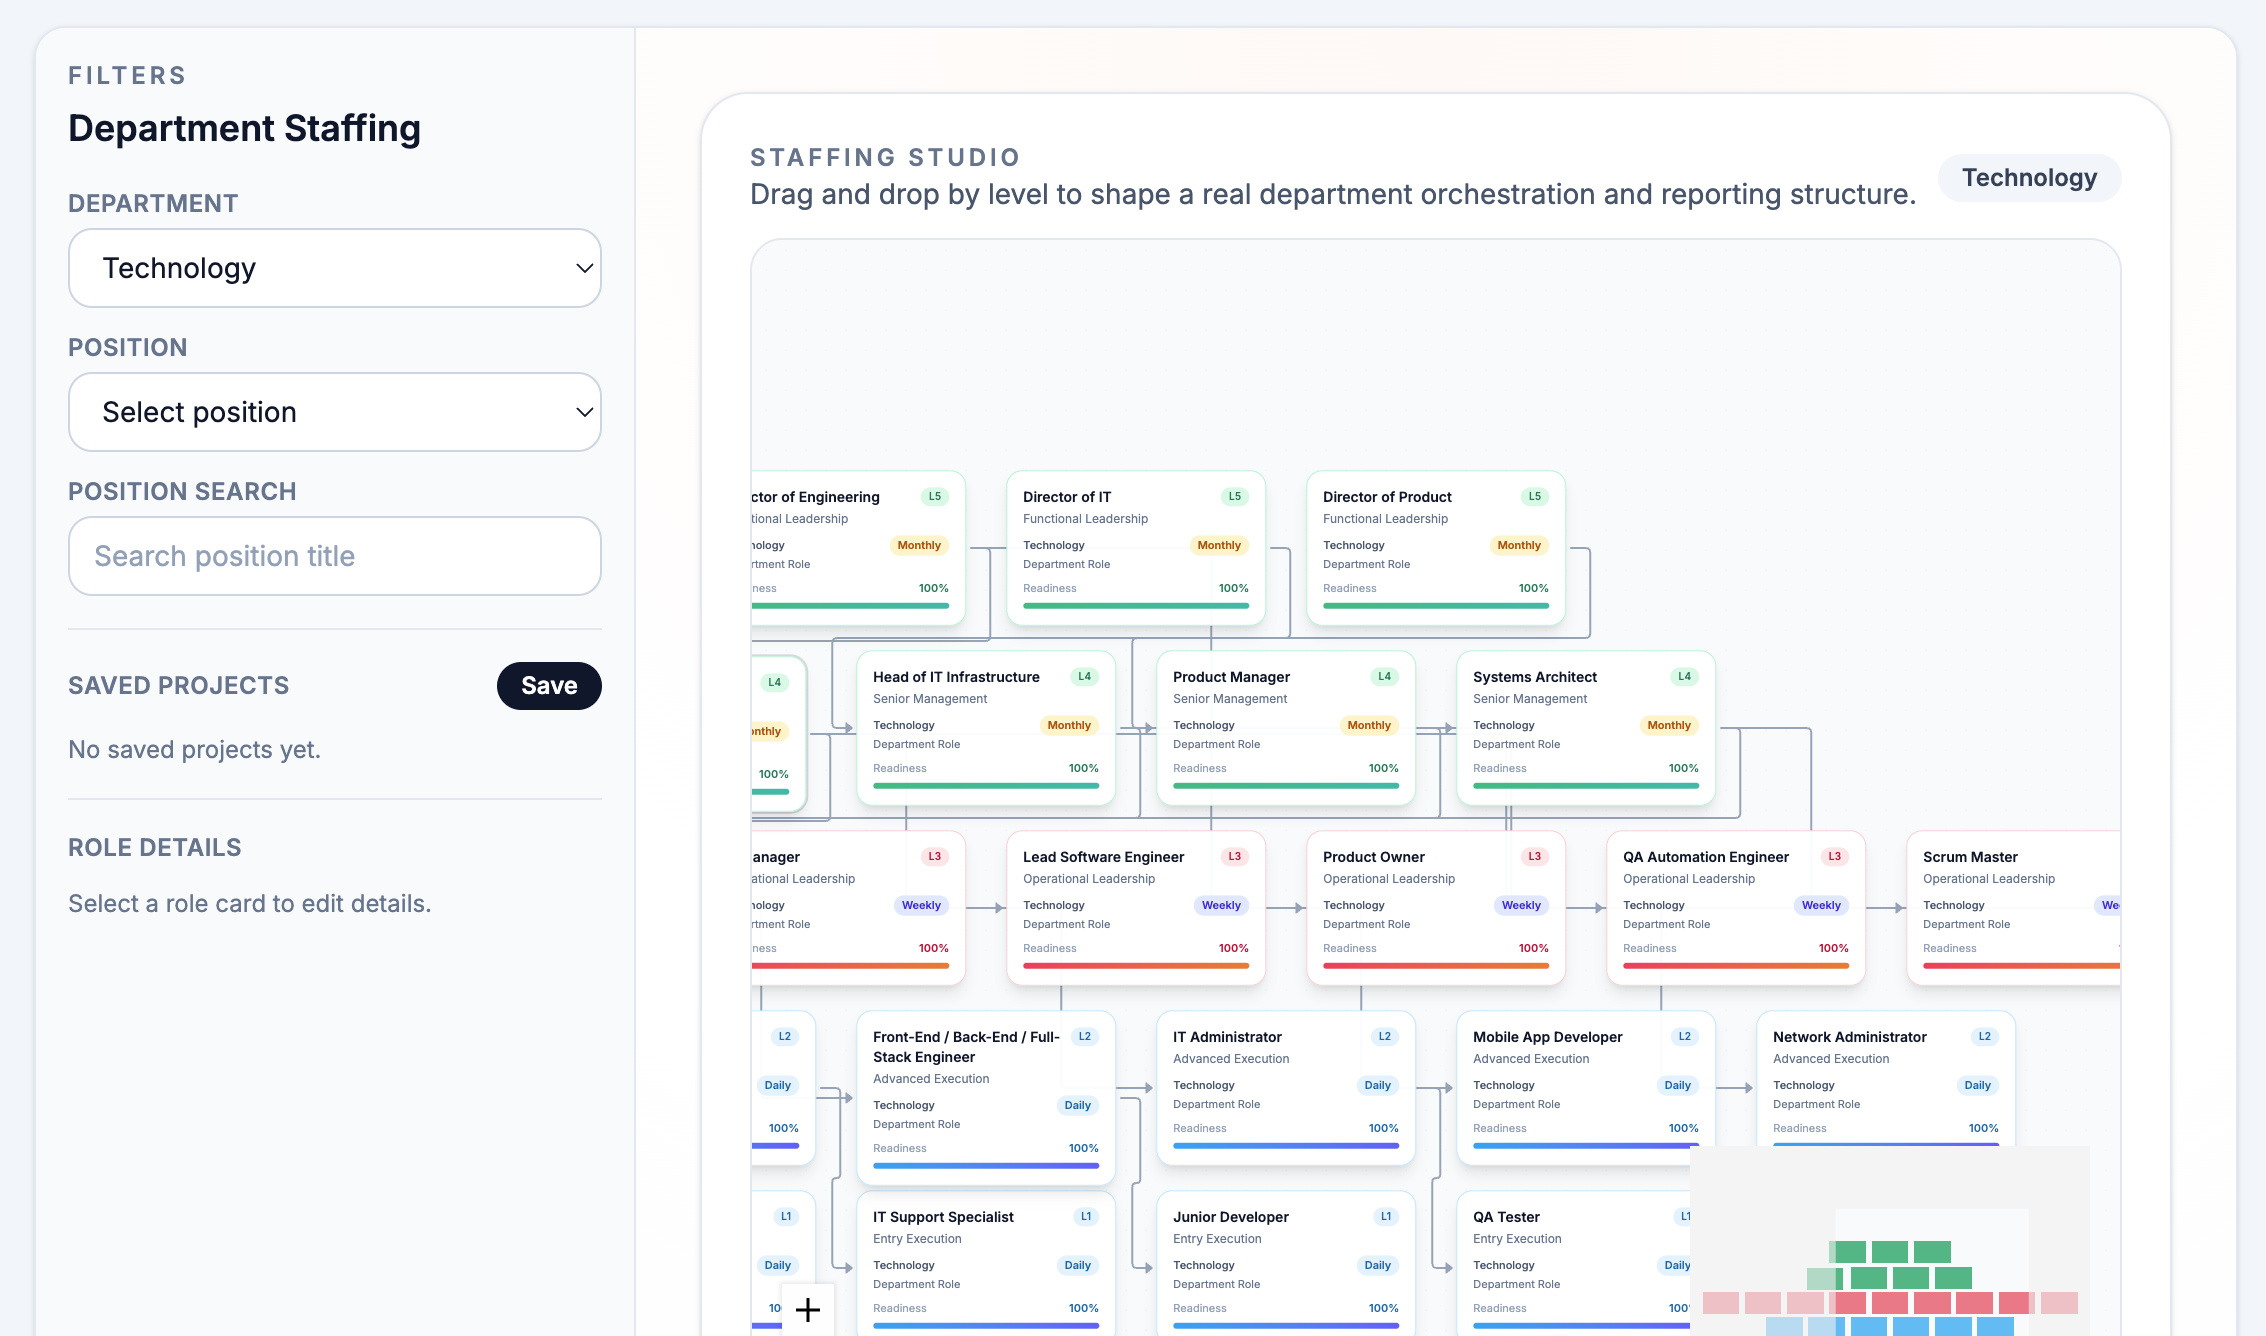Click the Save button under Saved Projects

tap(548, 686)
